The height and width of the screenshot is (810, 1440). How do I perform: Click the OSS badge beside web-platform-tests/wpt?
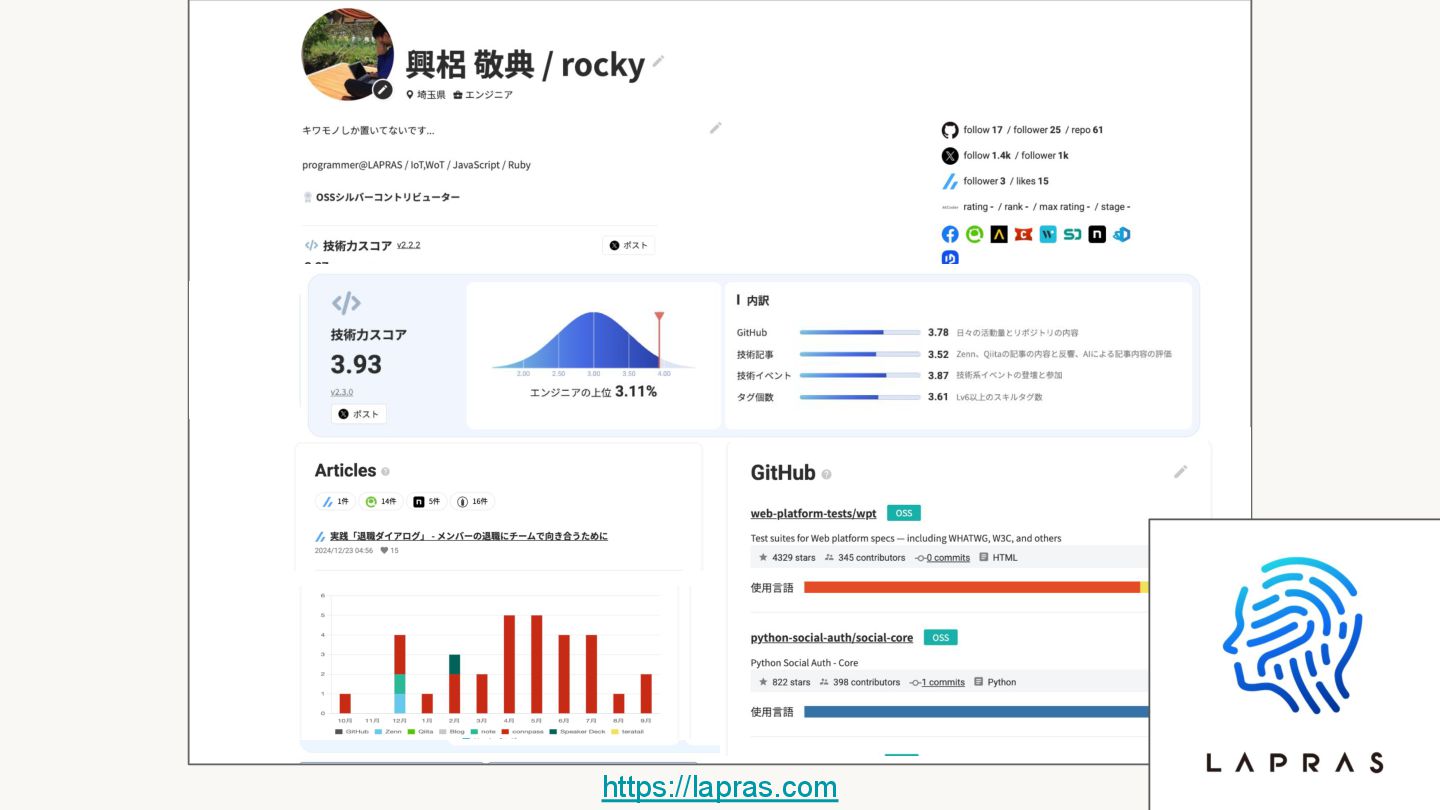(904, 513)
